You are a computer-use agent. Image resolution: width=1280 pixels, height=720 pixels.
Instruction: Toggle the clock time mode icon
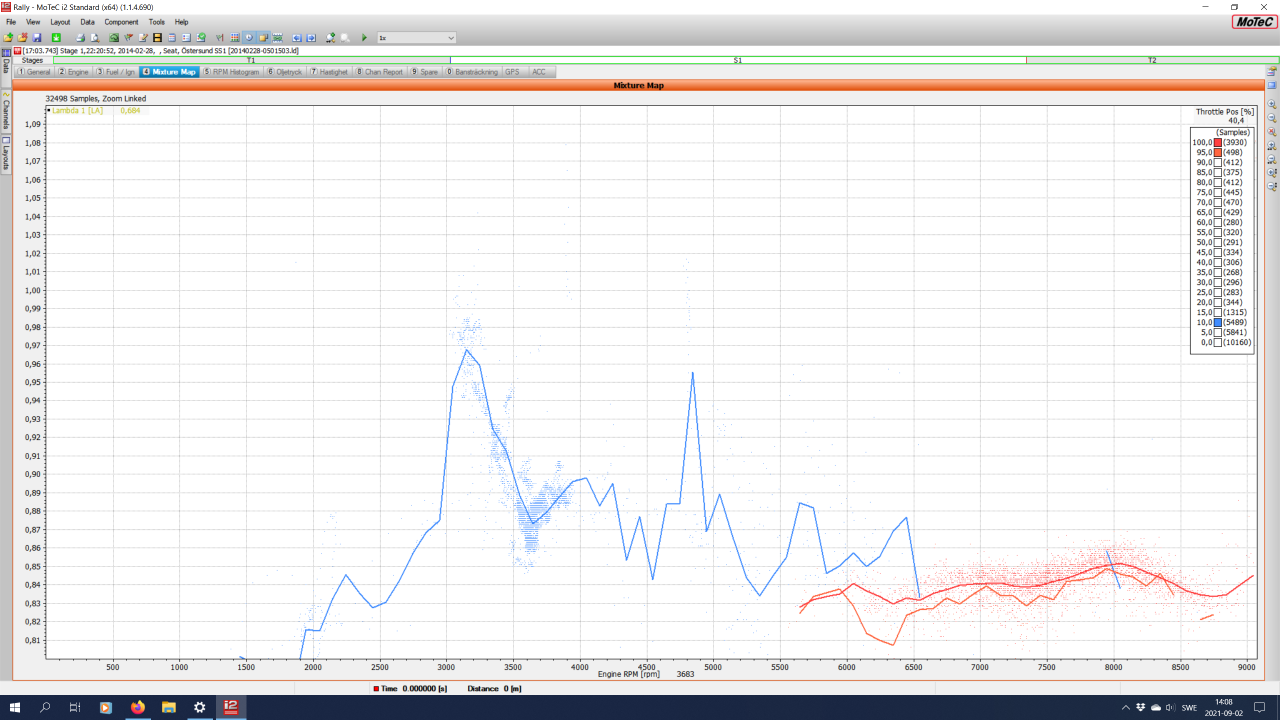(x=249, y=37)
